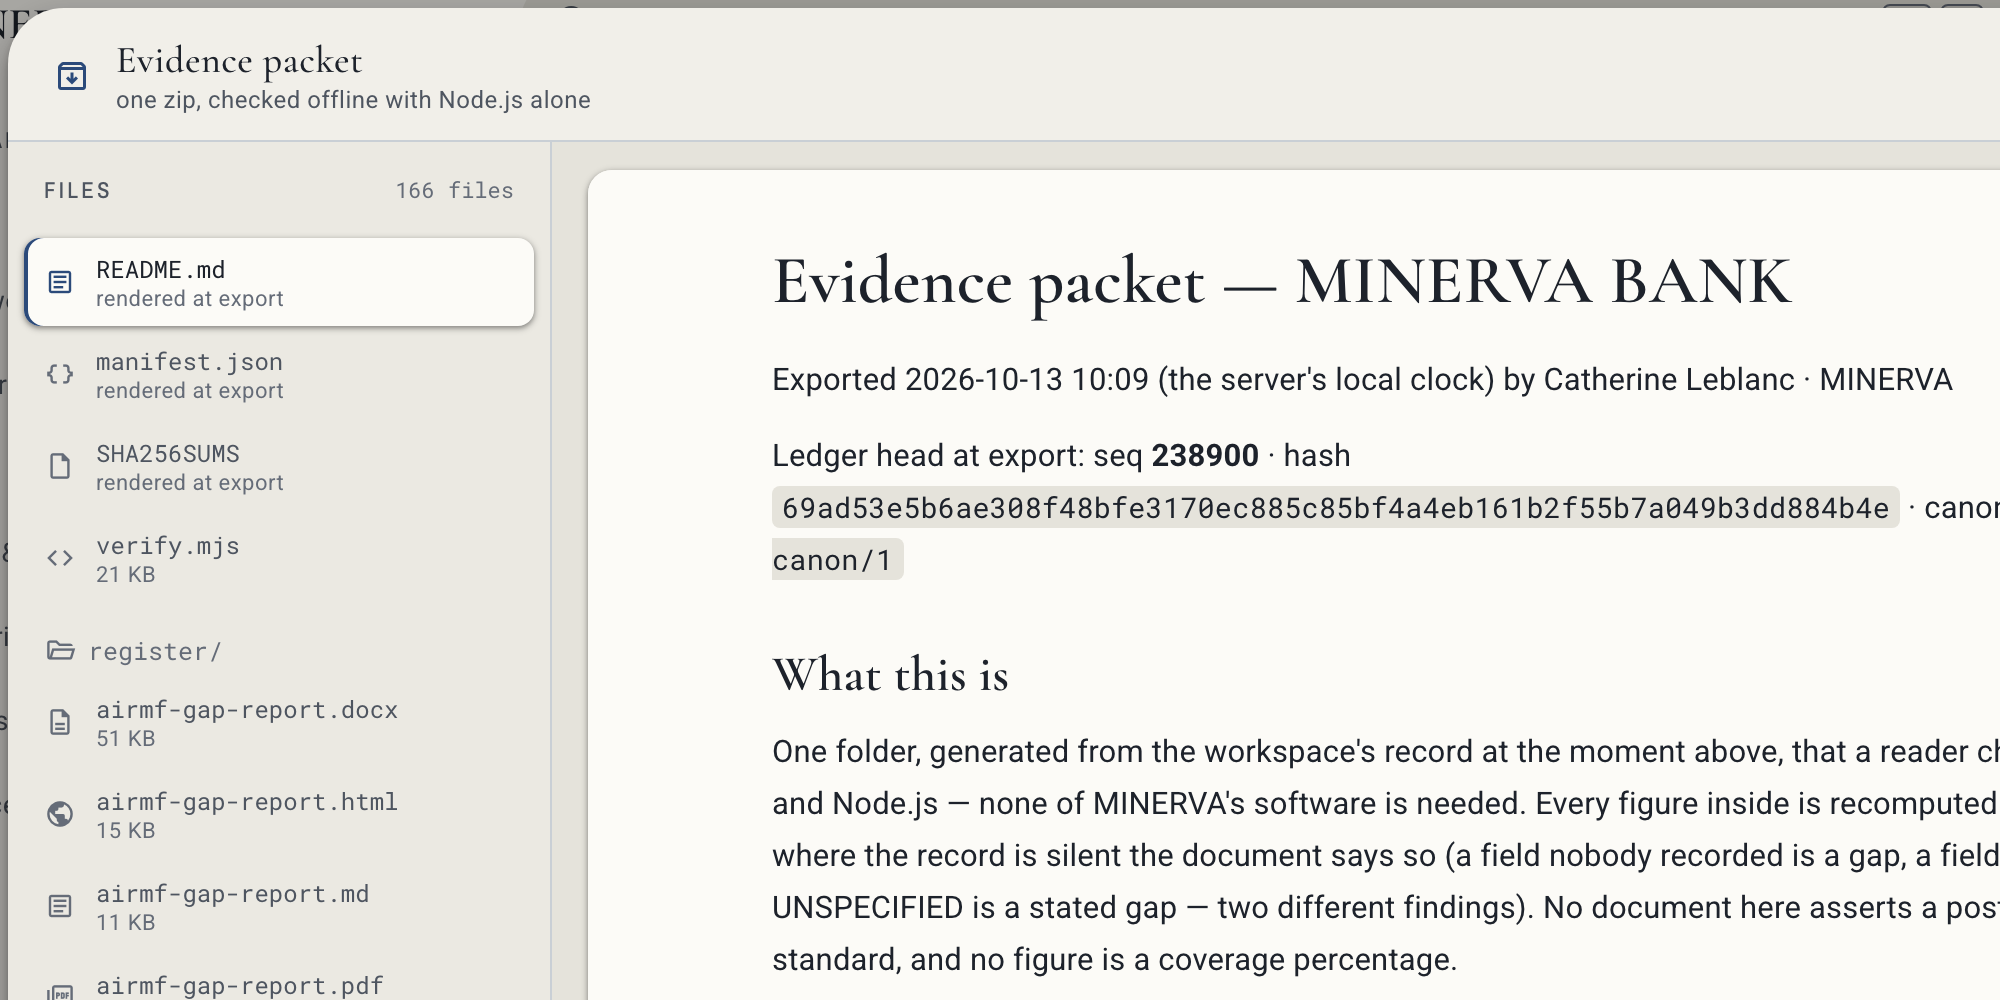Click the 'What this is' heading
Viewport: 2000px width, 1000px height.
coord(890,675)
